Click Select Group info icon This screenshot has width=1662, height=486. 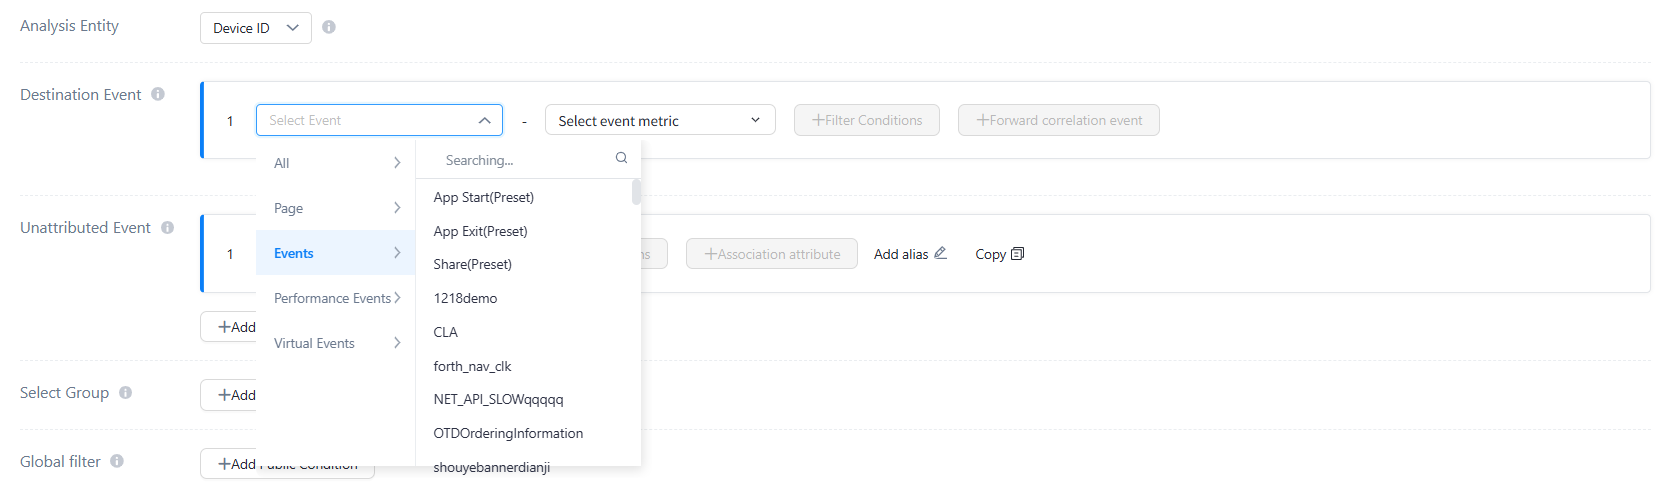coord(126,393)
